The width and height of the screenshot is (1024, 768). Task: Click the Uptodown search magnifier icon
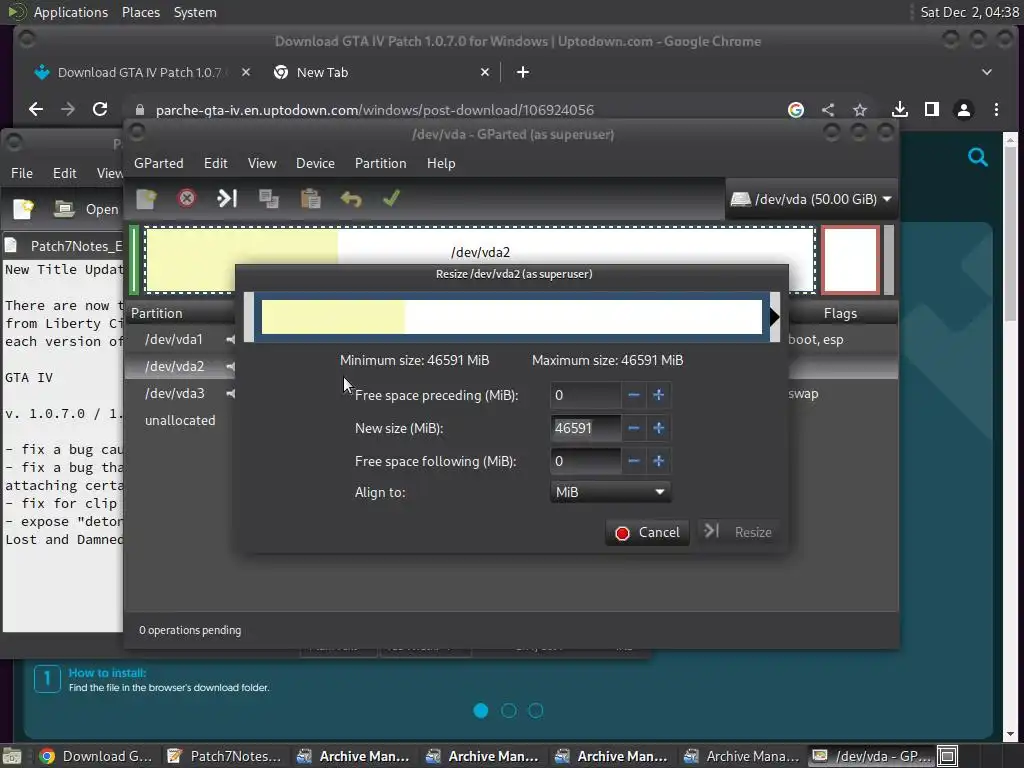tap(978, 157)
